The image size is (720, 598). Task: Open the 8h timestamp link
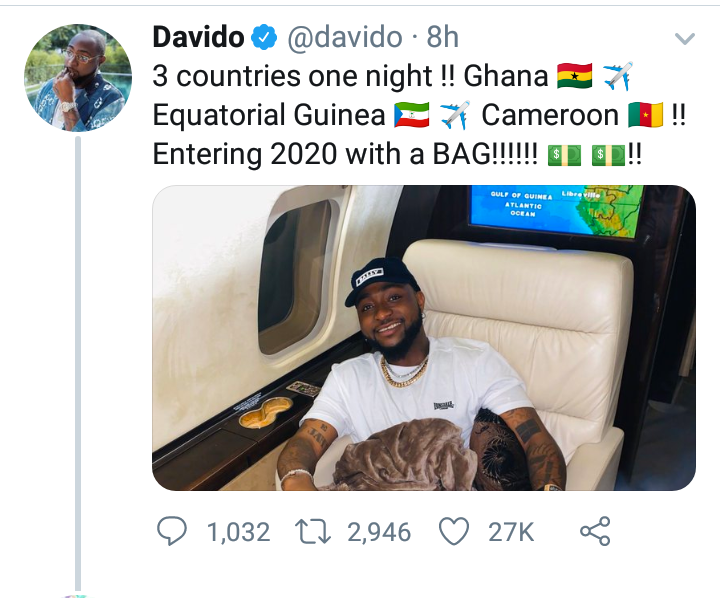(x=442, y=37)
